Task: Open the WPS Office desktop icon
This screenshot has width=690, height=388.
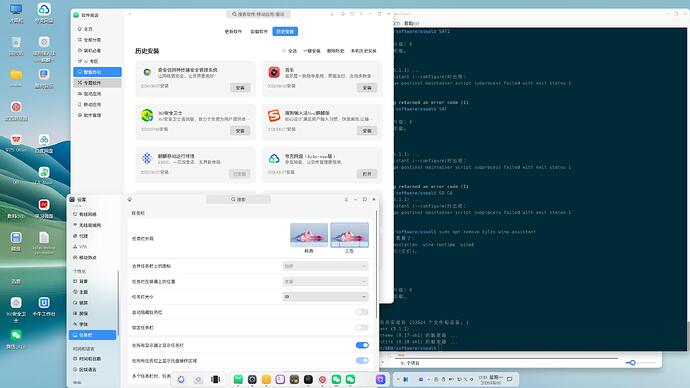Action: 16,143
